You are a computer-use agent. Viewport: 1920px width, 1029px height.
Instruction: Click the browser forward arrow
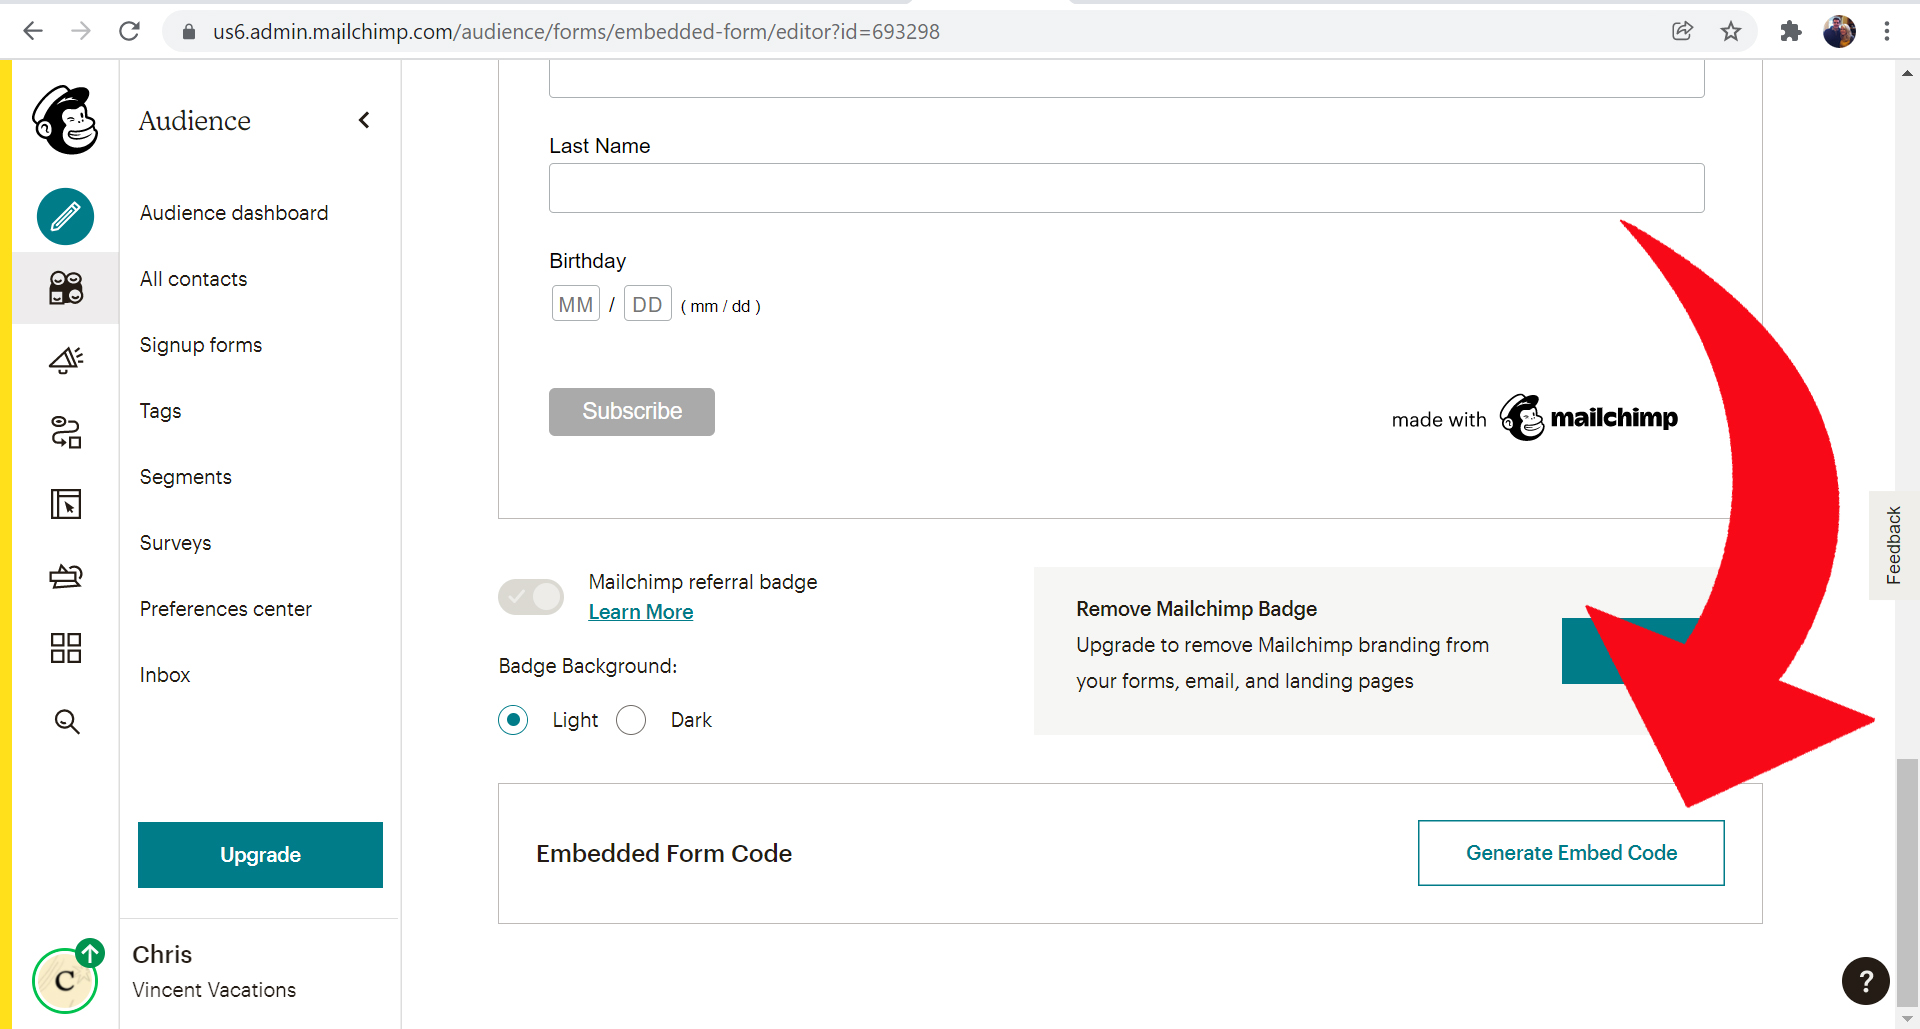81,31
